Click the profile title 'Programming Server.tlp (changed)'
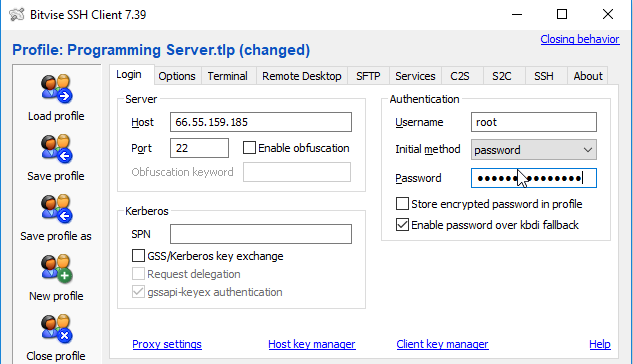633x364 pixels. (189, 50)
